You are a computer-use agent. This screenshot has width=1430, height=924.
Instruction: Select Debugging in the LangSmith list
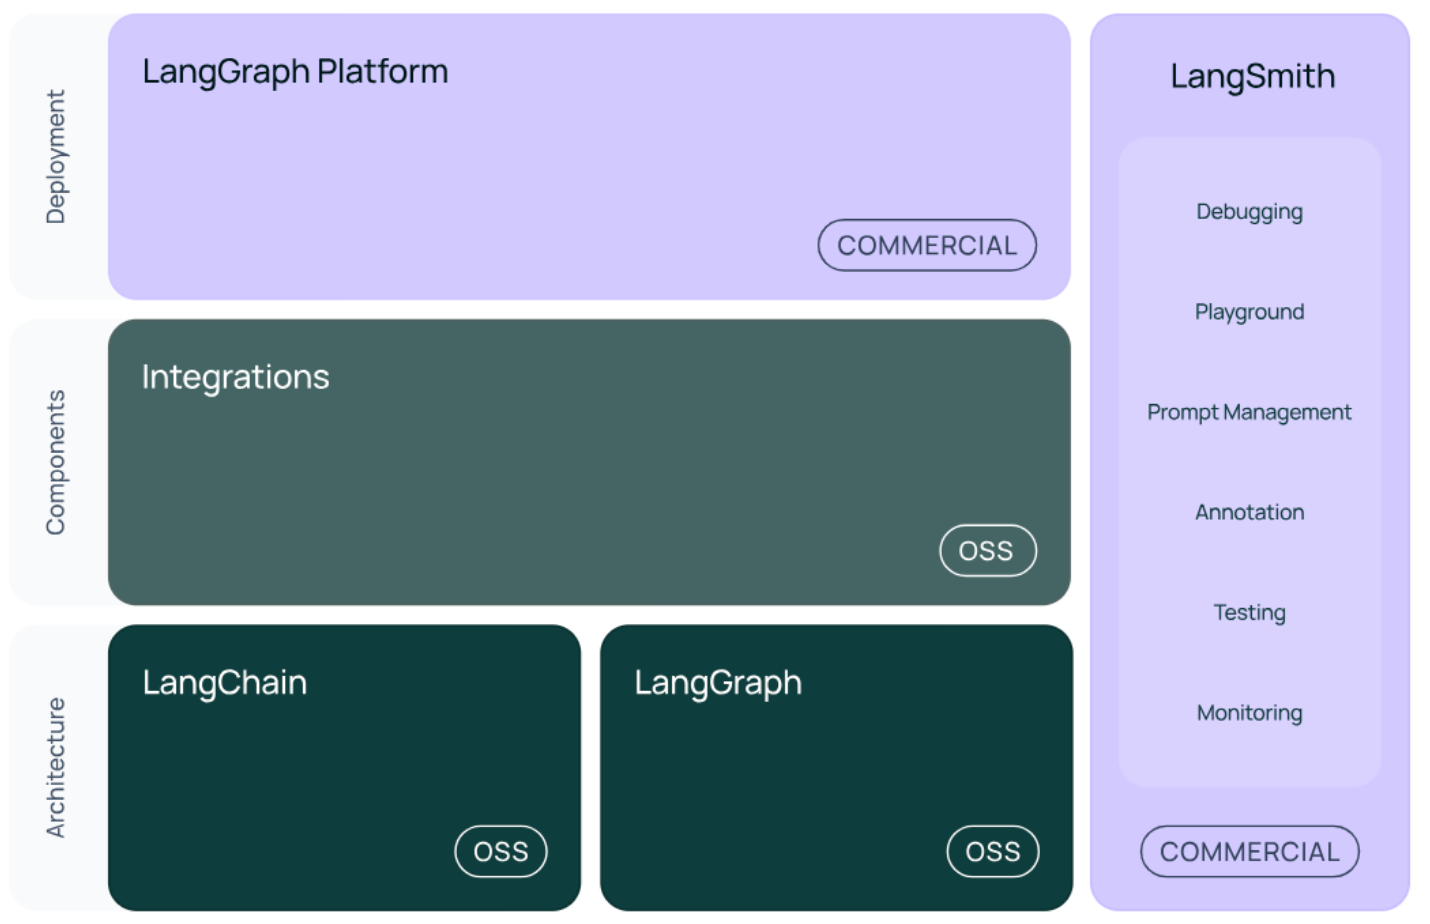tap(1249, 212)
